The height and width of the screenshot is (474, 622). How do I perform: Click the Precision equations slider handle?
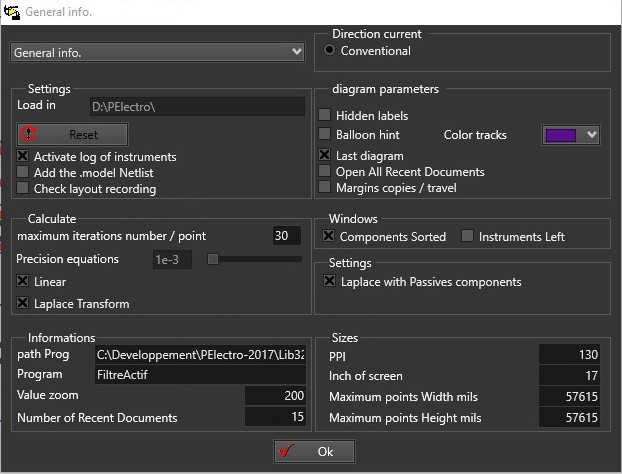(213, 259)
